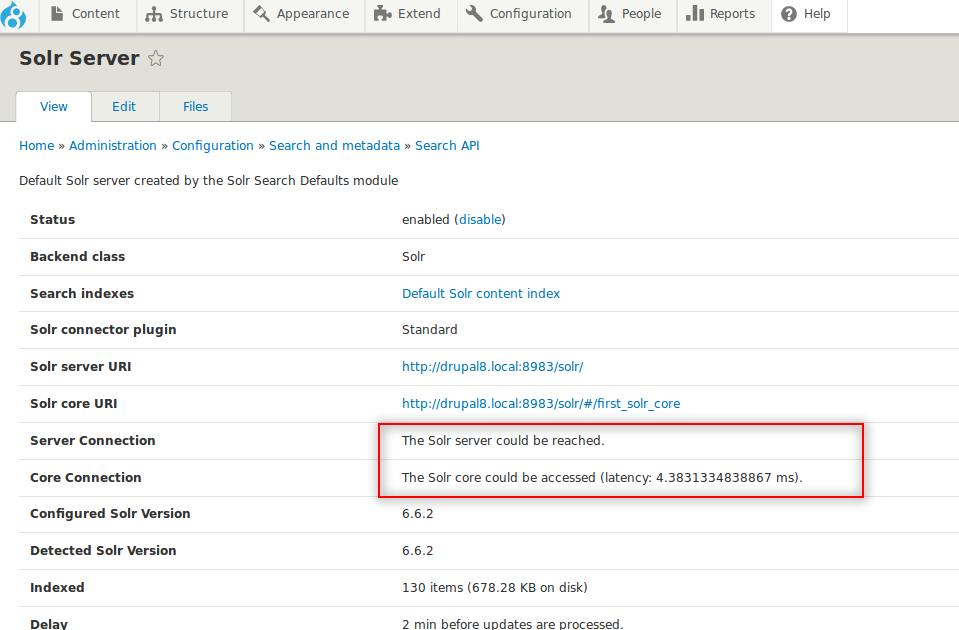Click the Content page icon in toolbar
This screenshot has height=630, width=959.
pos(57,13)
